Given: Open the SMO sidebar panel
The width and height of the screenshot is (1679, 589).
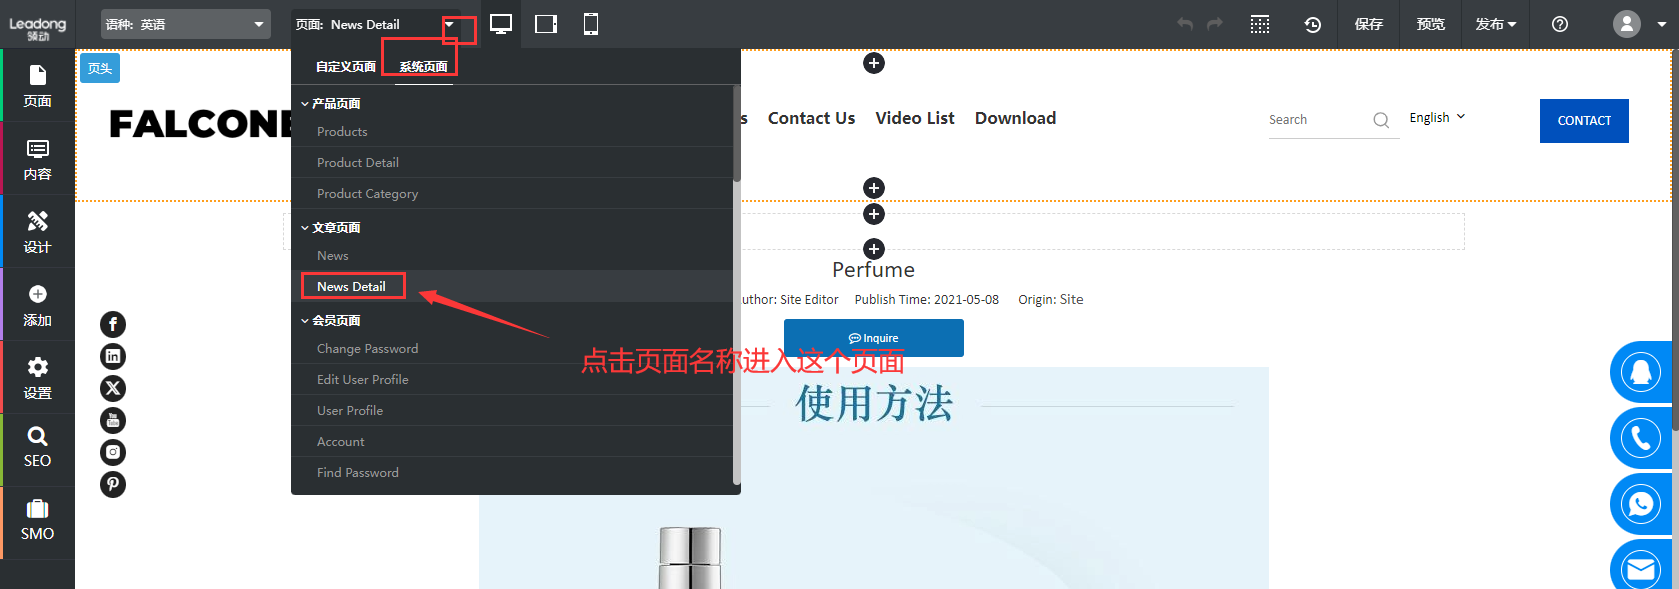Looking at the screenshot, I should coord(37,520).
